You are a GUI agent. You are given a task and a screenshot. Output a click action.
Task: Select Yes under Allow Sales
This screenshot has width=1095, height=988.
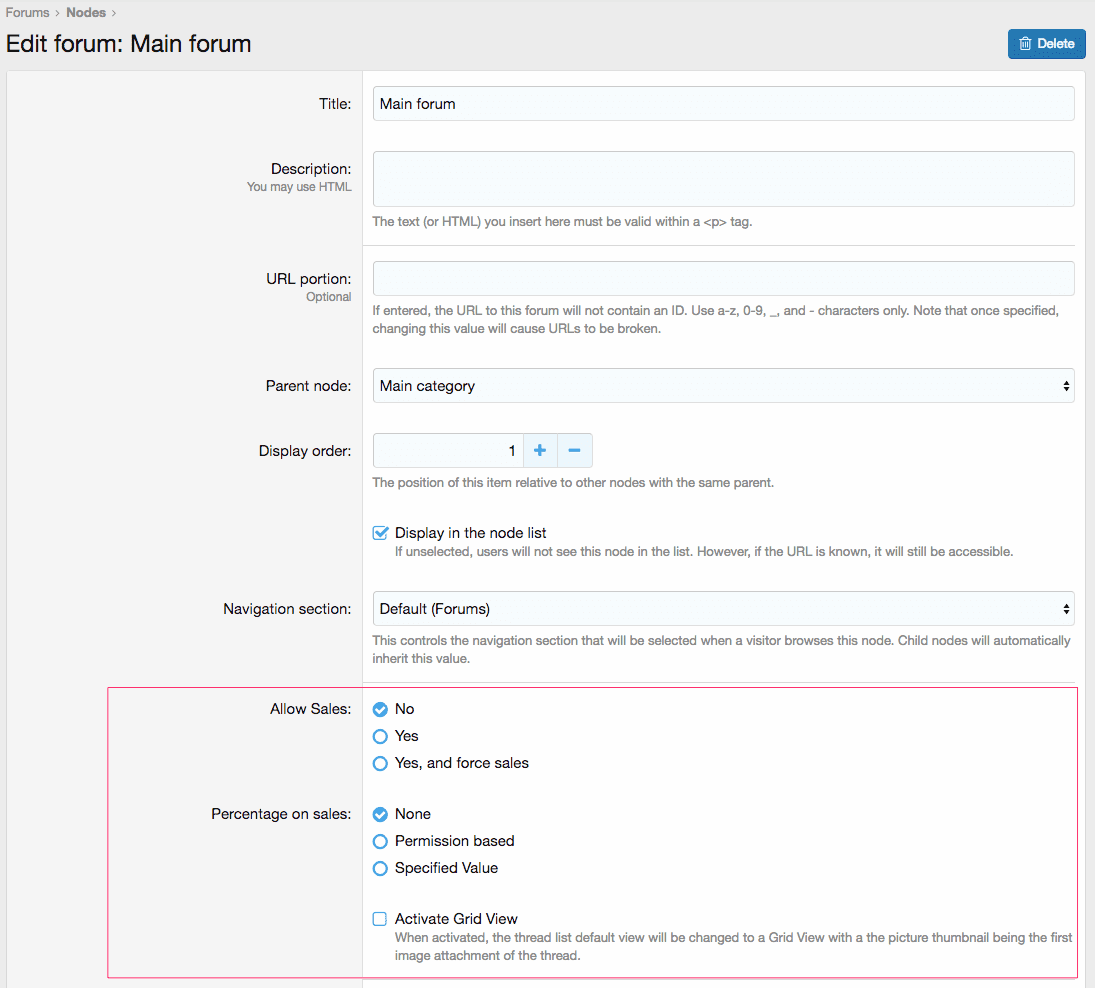coord(380,736)
